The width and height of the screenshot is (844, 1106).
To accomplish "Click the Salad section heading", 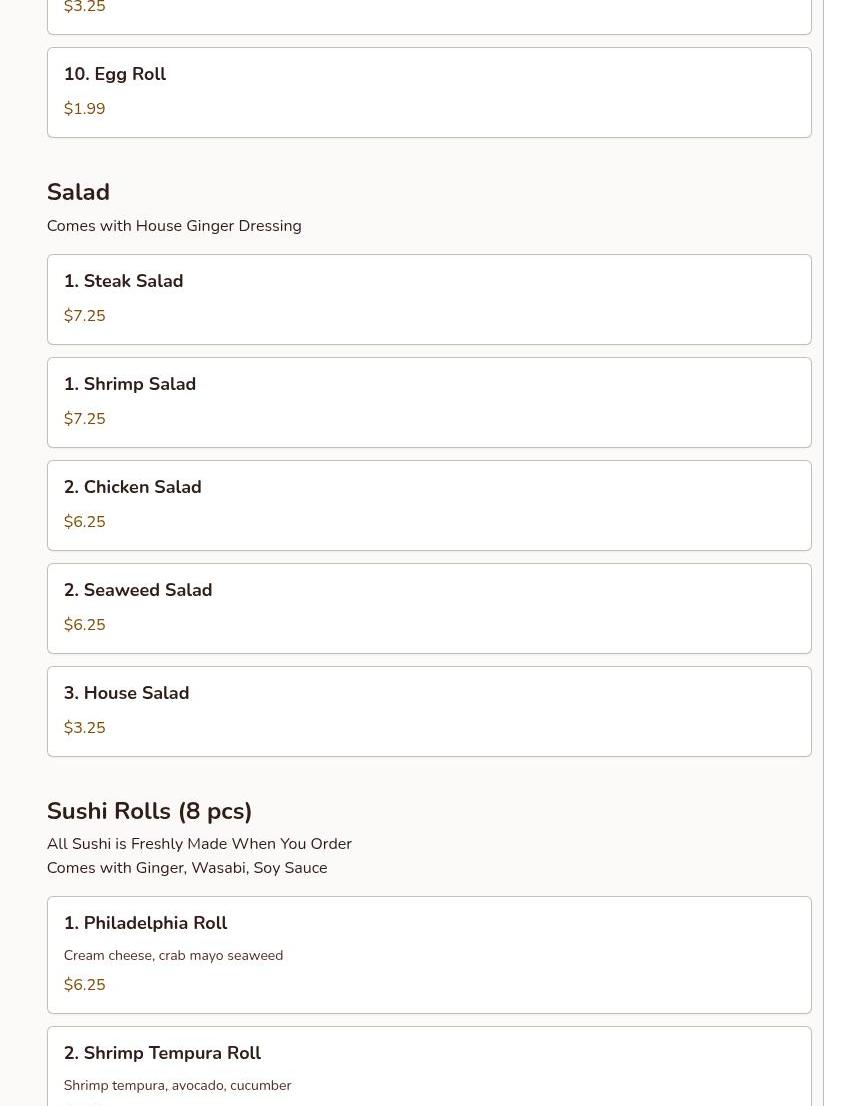I will click(x=78, y=192).
